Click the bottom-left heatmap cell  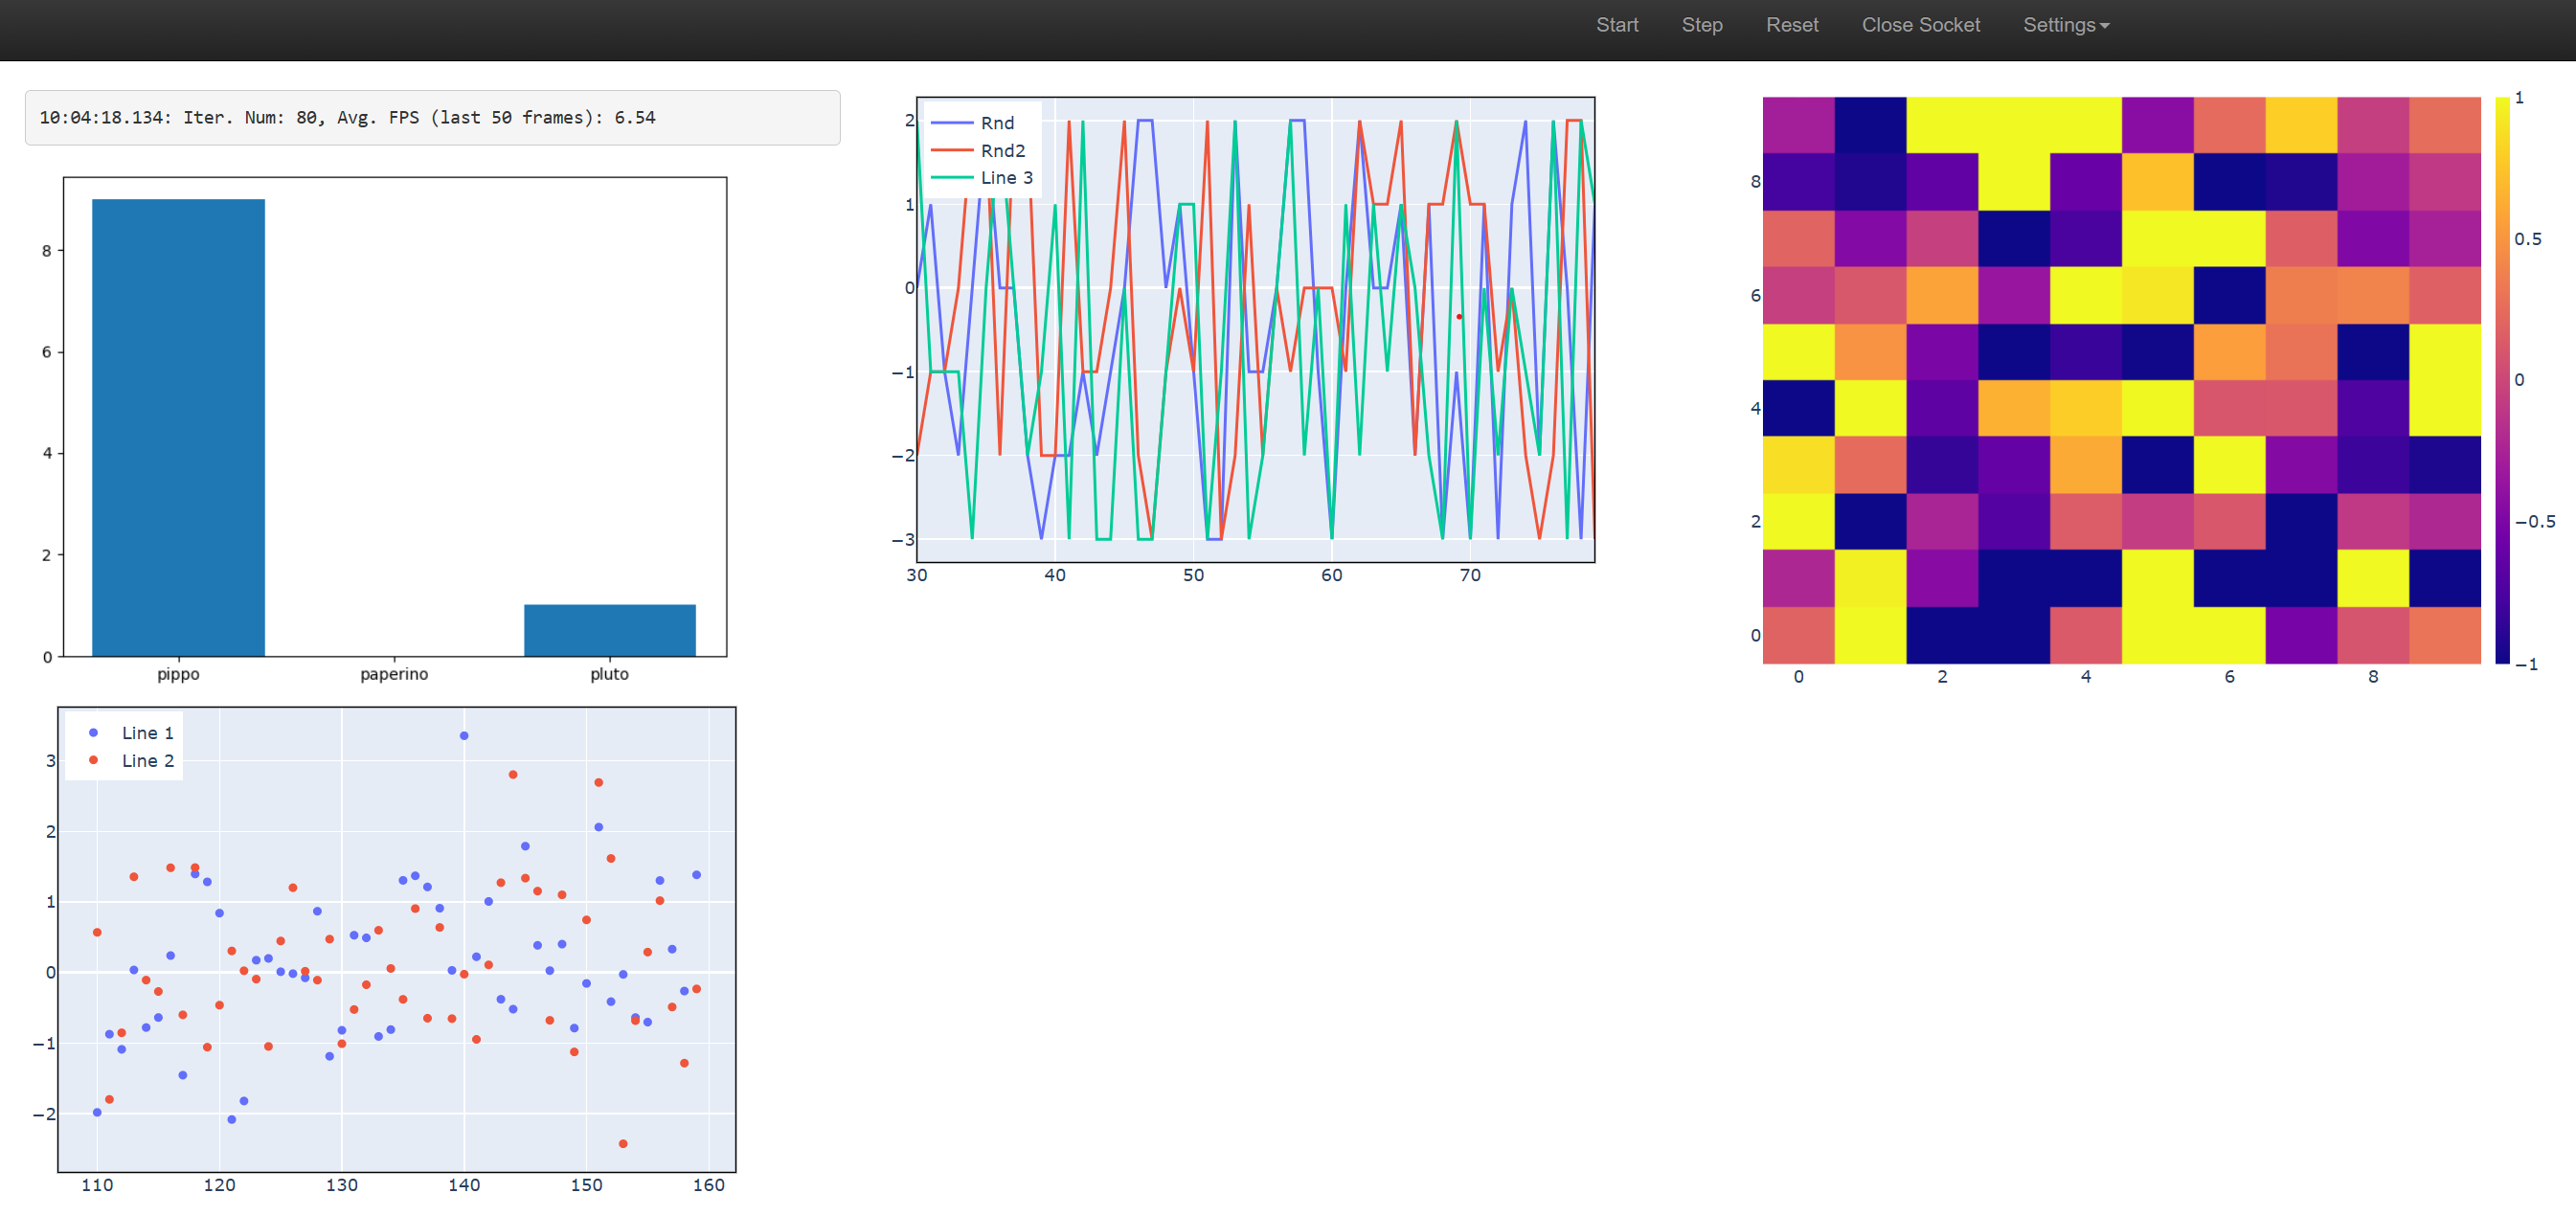(1798, 635)
